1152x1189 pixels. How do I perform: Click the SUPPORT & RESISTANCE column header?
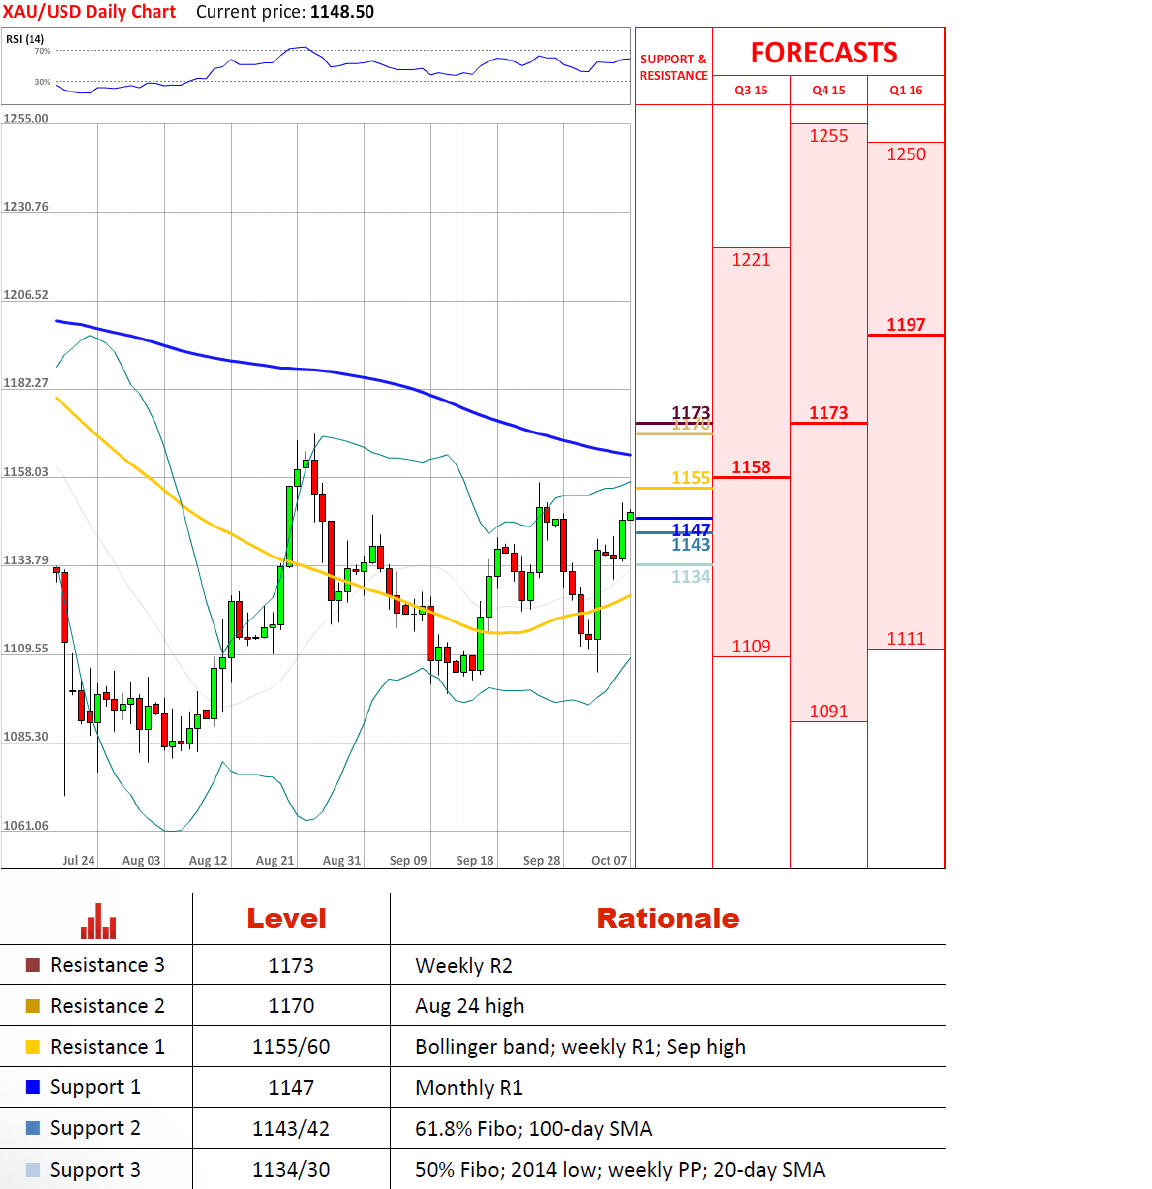[673, 67]
